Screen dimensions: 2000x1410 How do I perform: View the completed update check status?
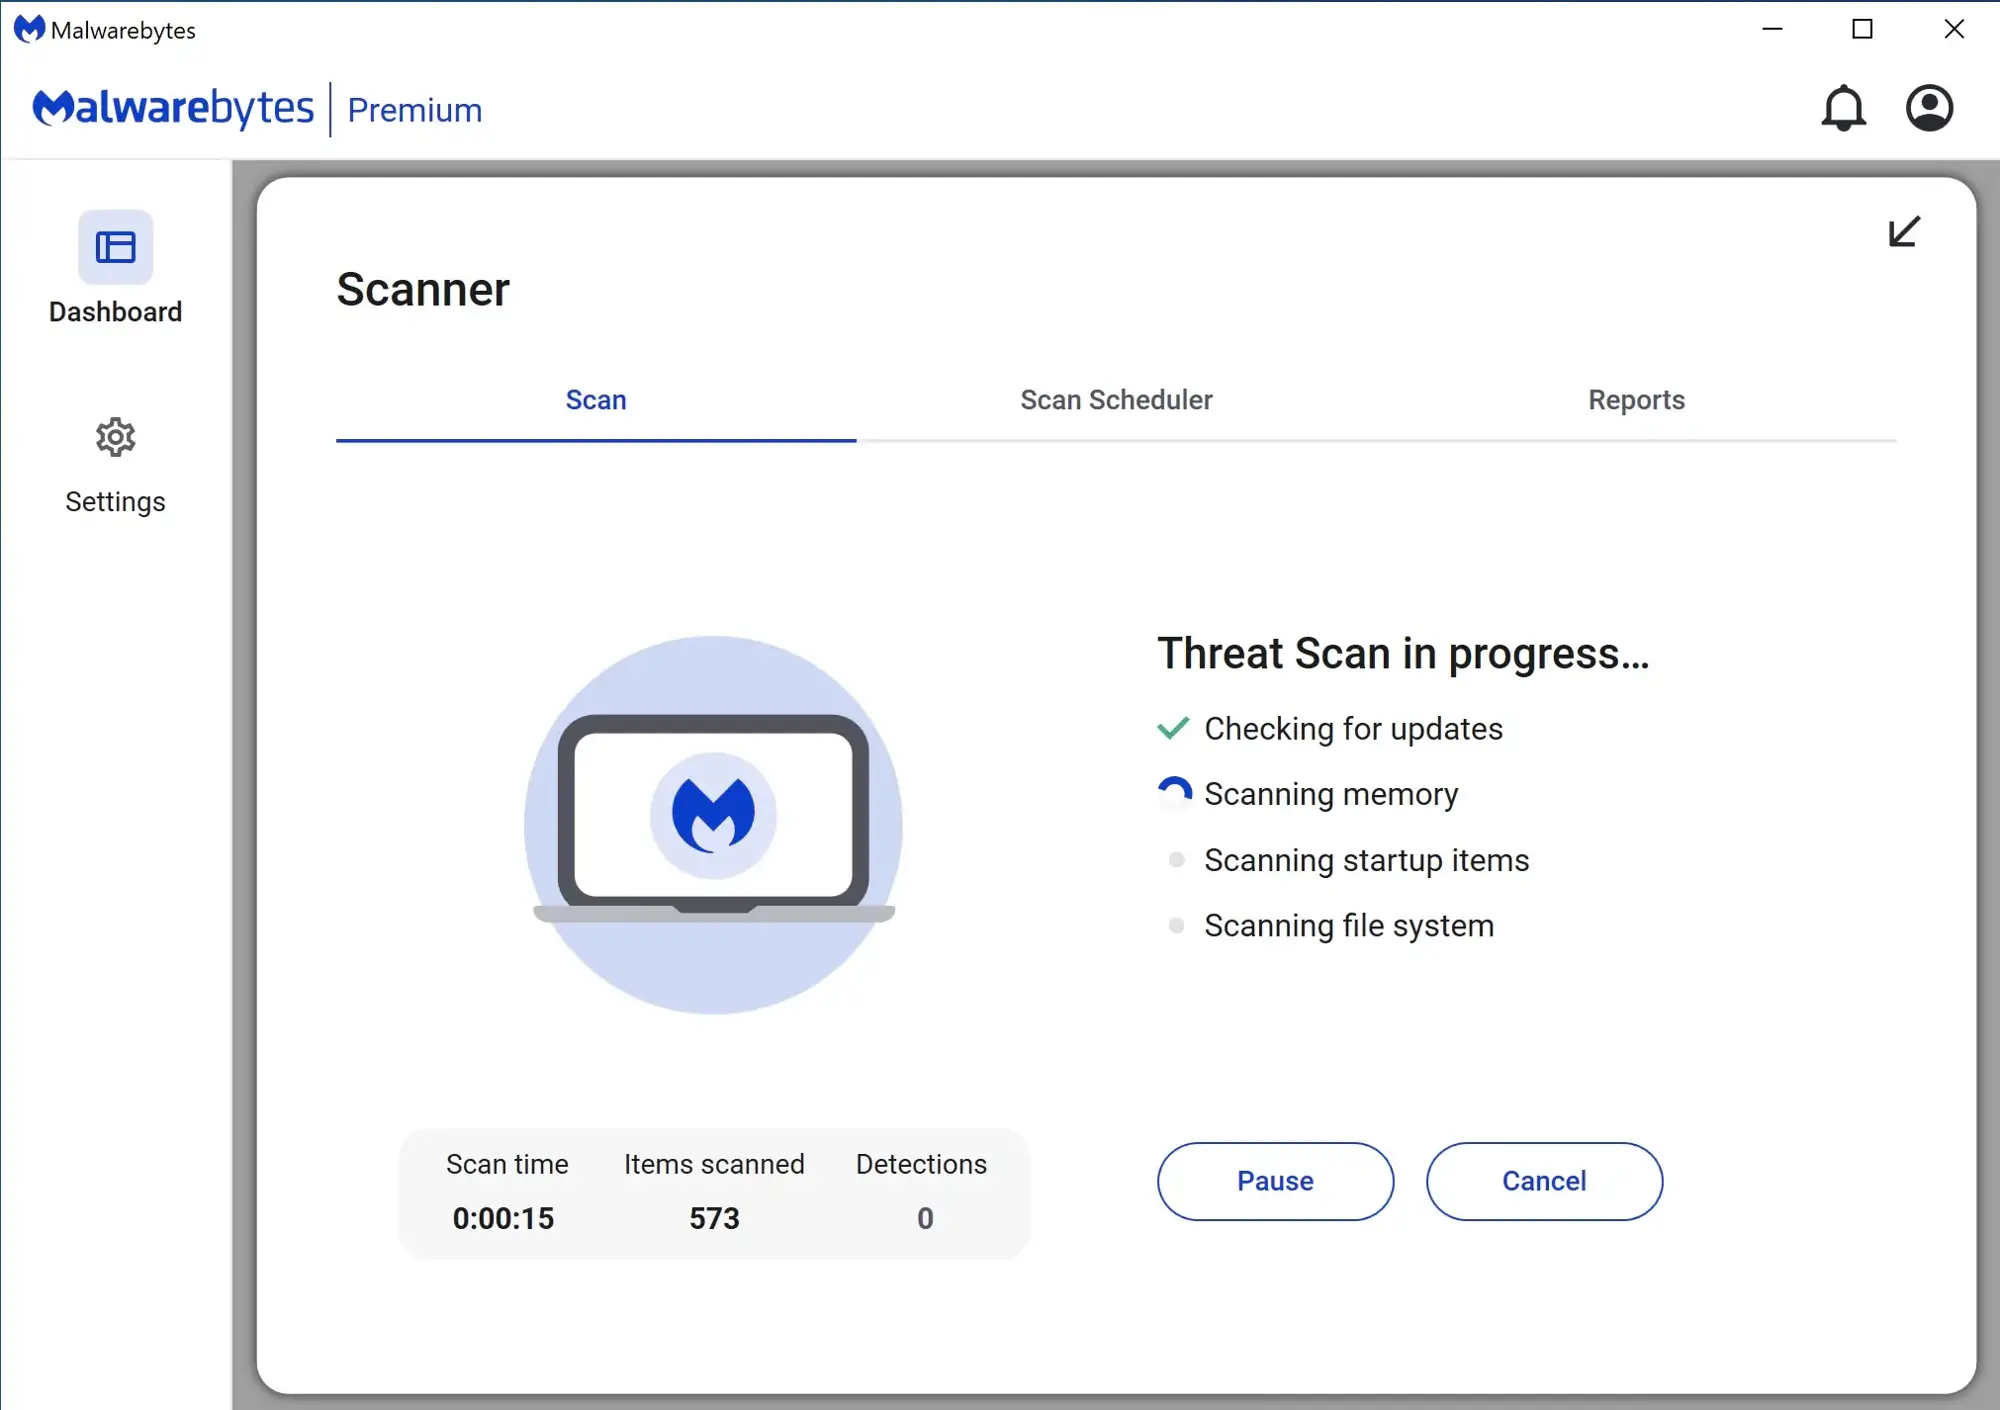1353,728
